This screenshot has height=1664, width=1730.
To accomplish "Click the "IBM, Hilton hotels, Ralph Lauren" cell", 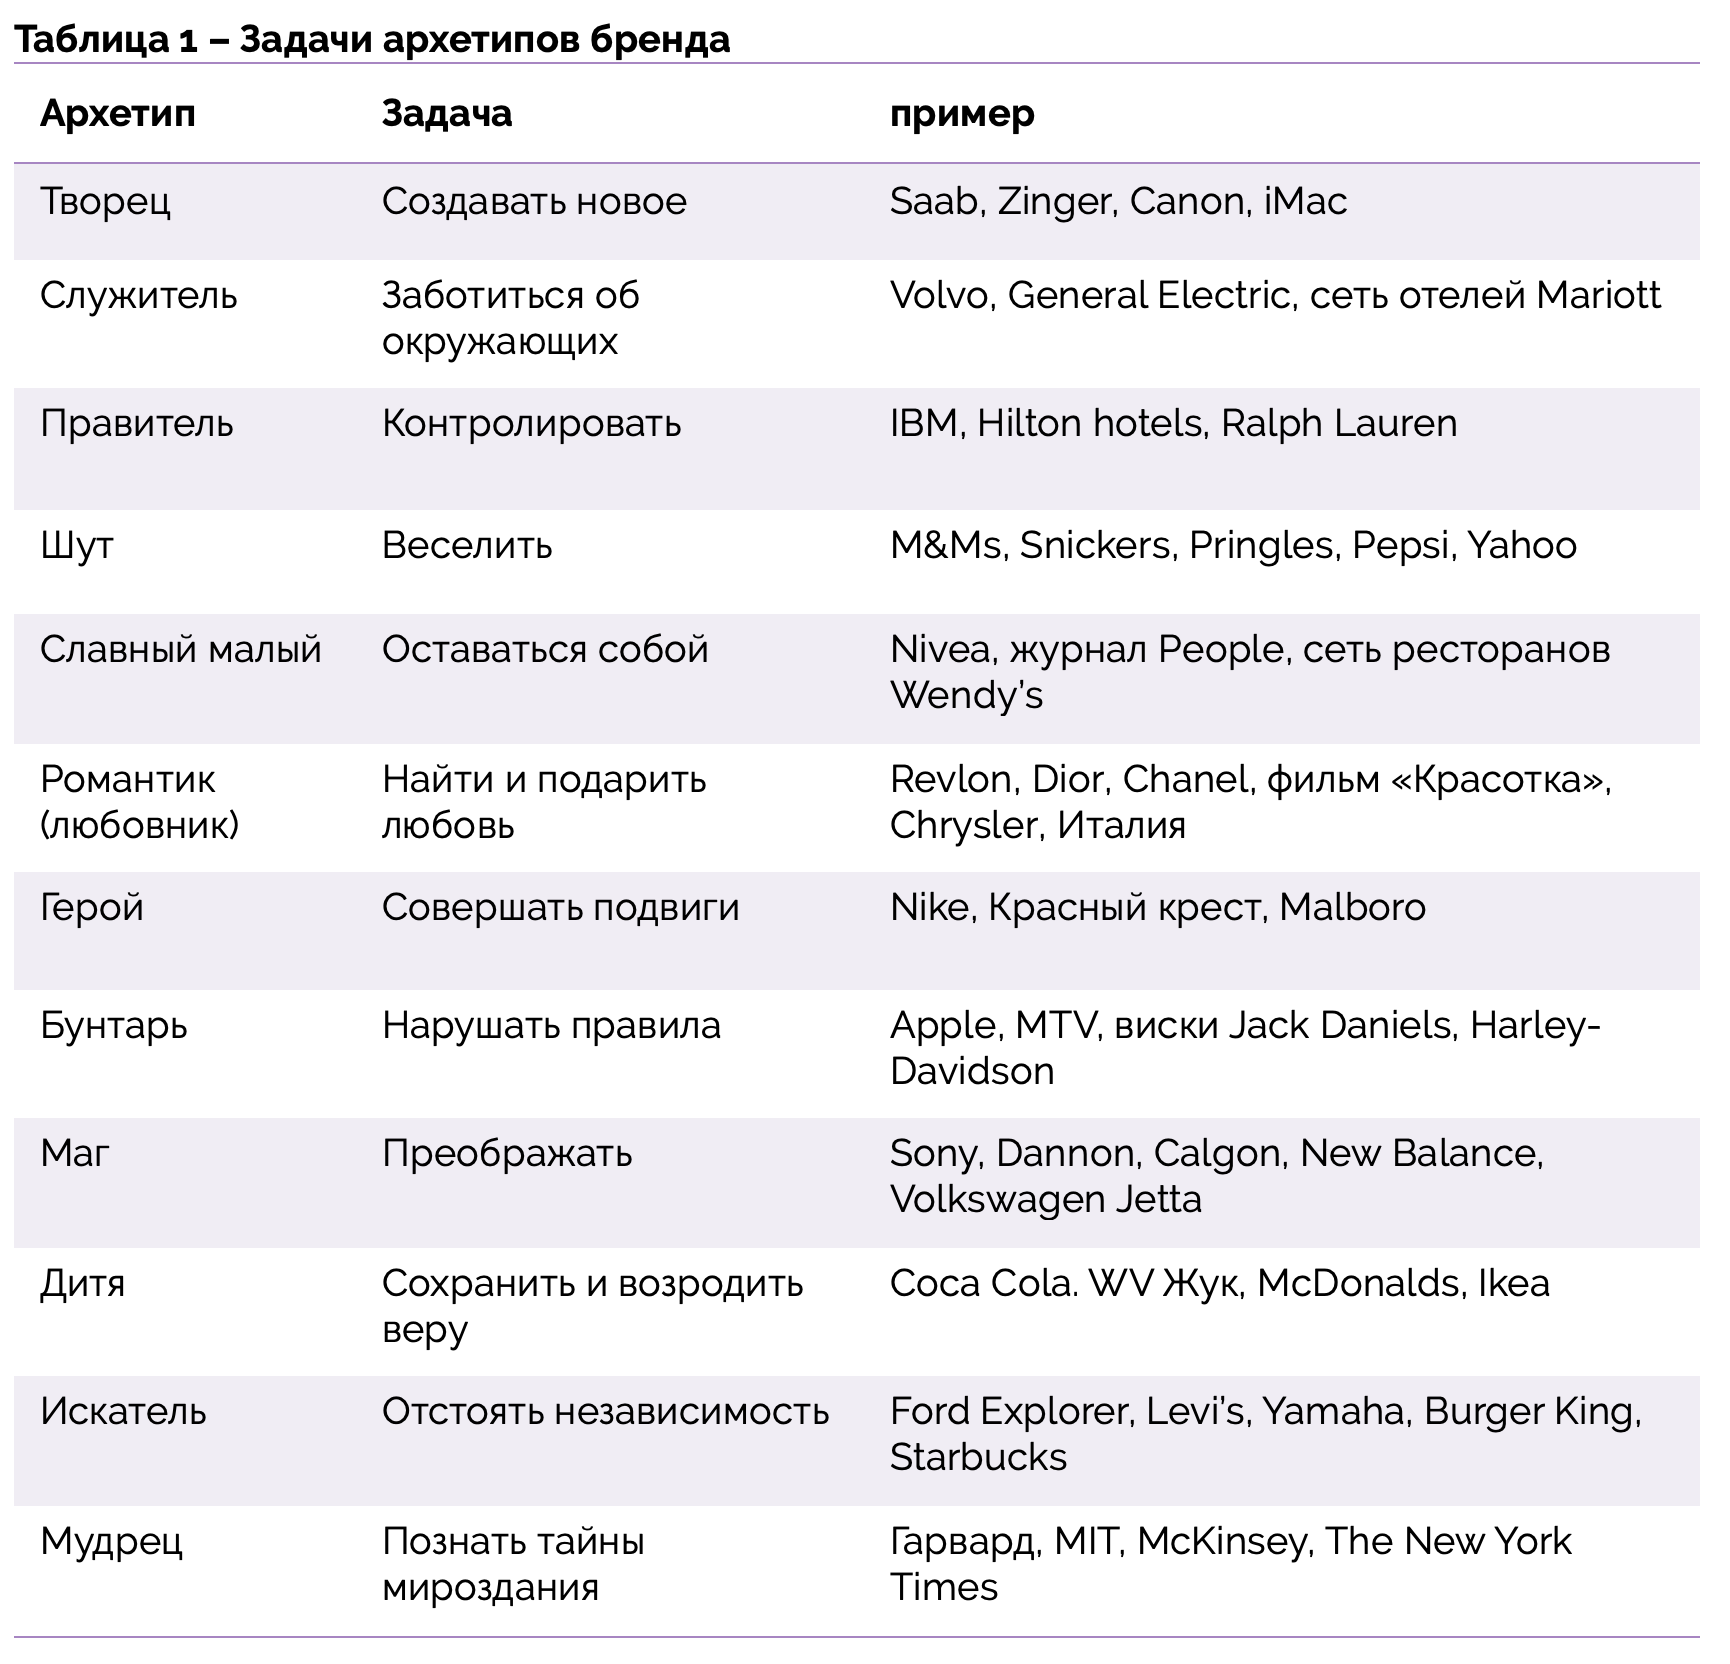I will 1173,424.
